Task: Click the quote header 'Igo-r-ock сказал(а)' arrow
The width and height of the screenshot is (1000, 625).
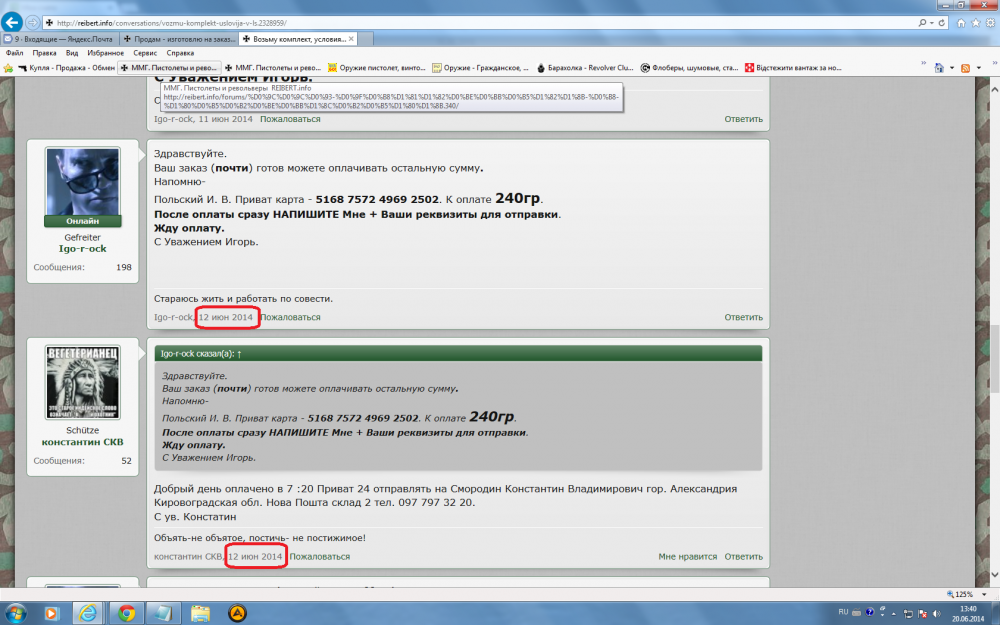Action: tap(239, 353)
